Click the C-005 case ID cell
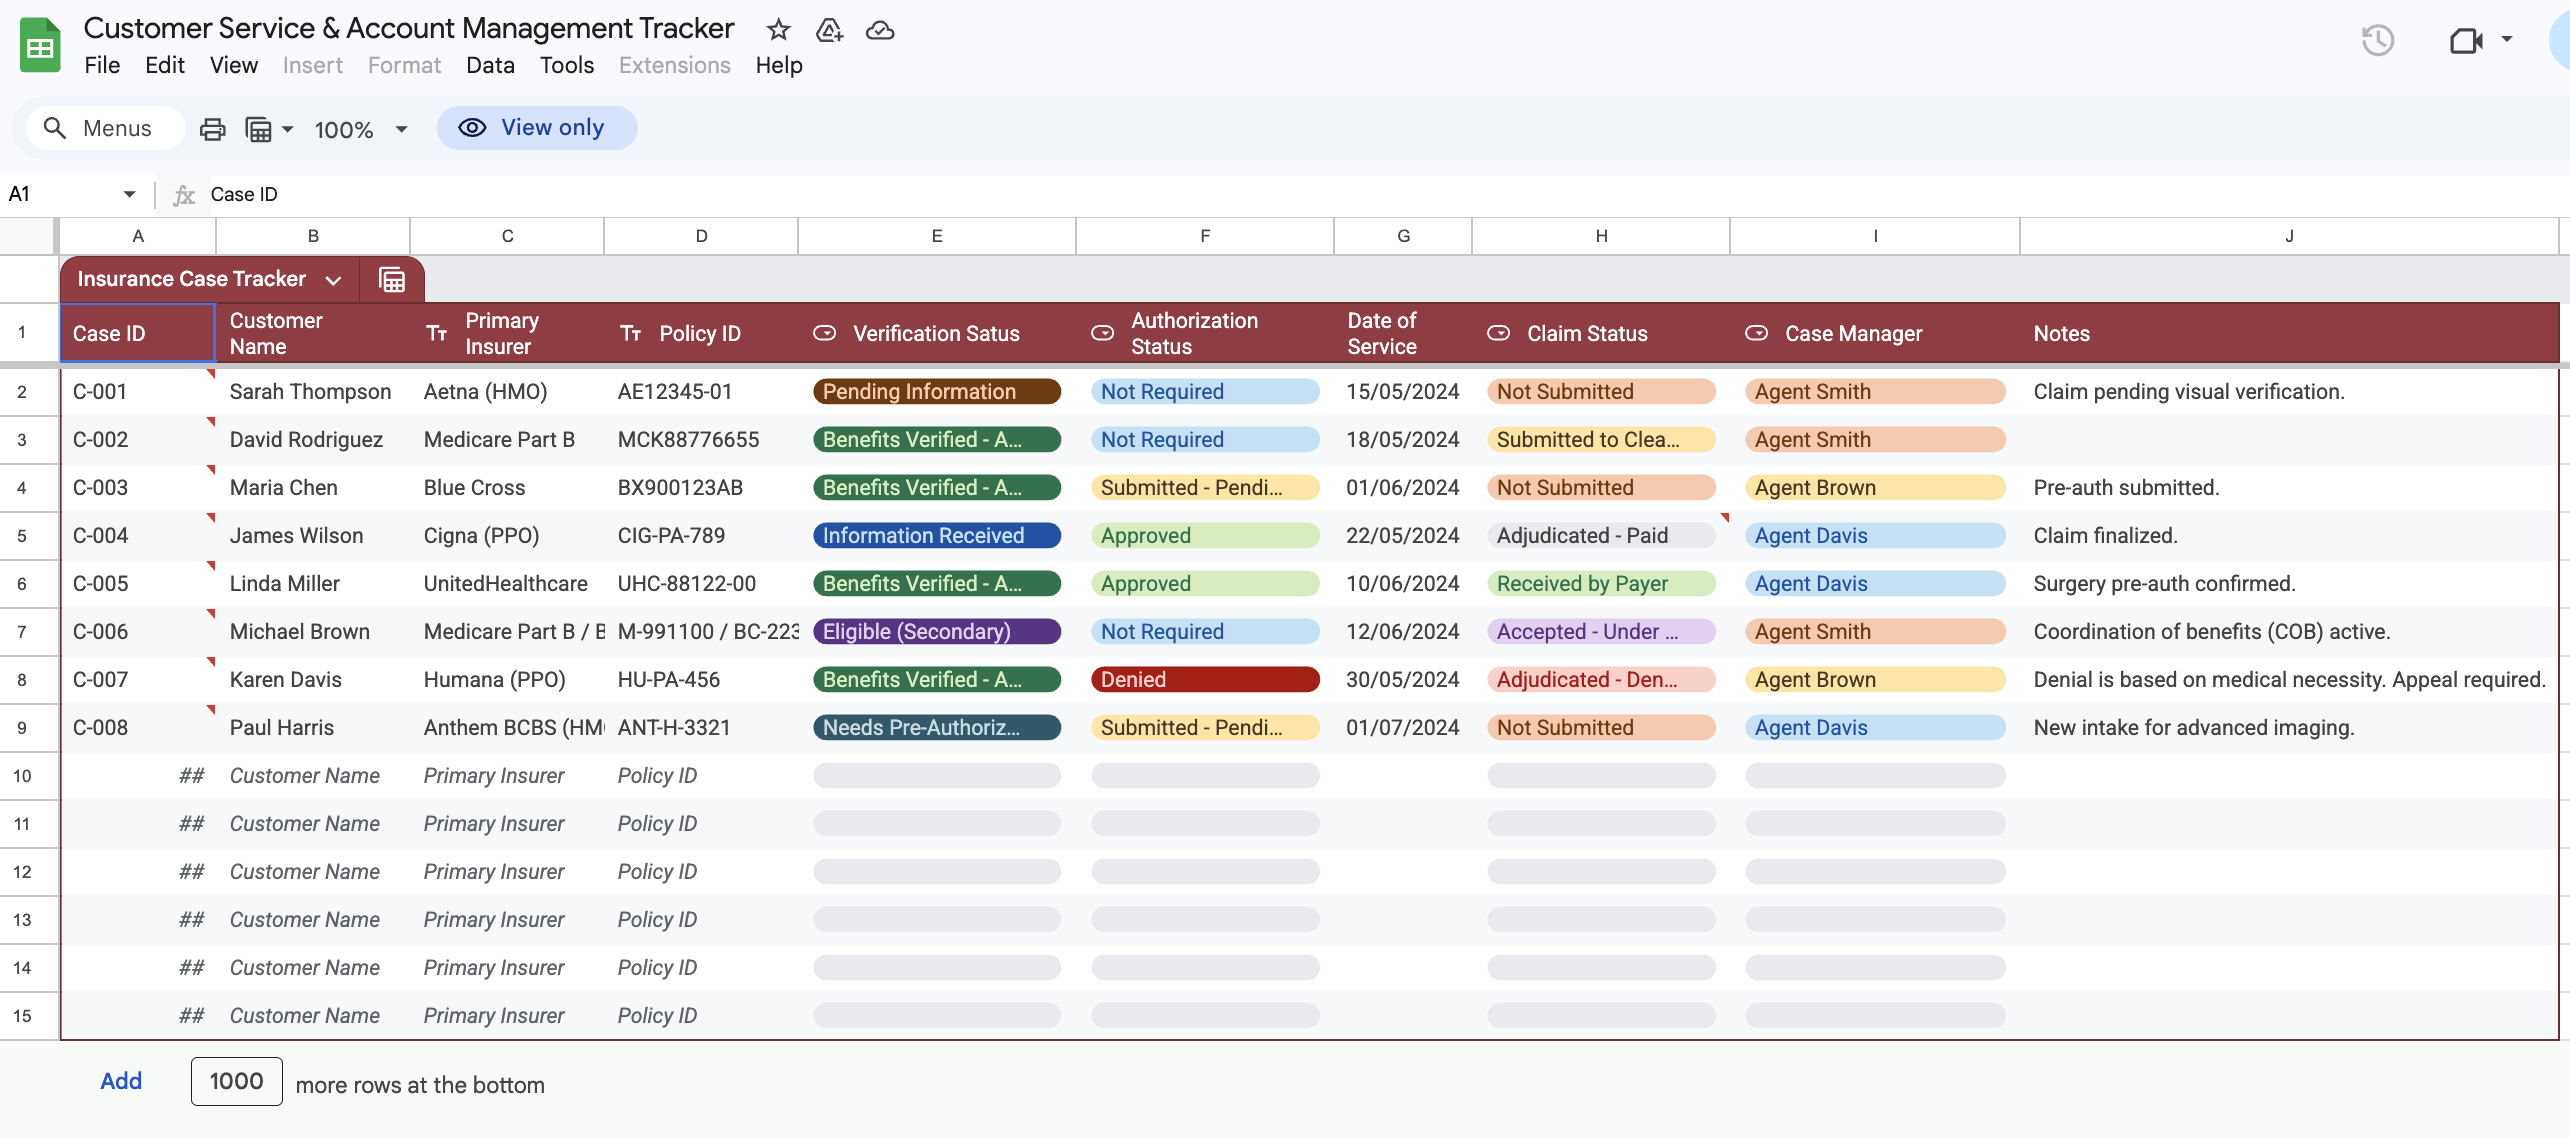The width and height of the screenshot is (2570, 1138). pos(138,584)
